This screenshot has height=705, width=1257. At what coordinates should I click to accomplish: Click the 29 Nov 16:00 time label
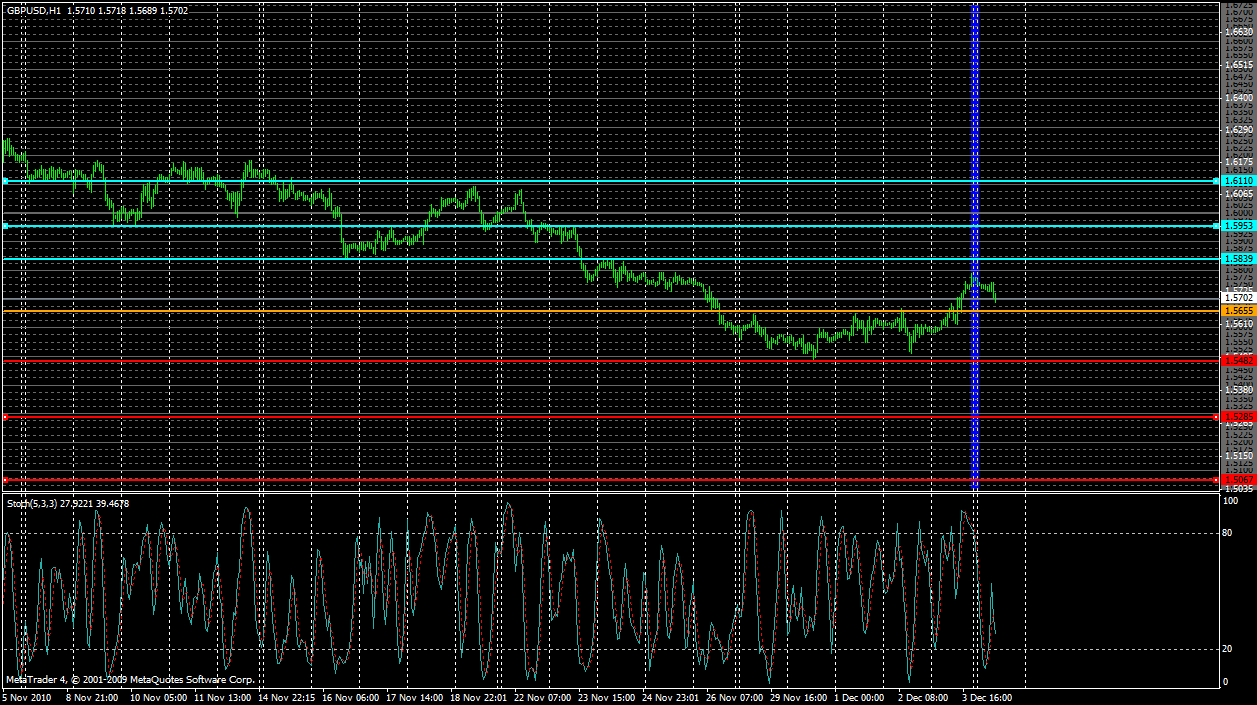click(798, 696)
